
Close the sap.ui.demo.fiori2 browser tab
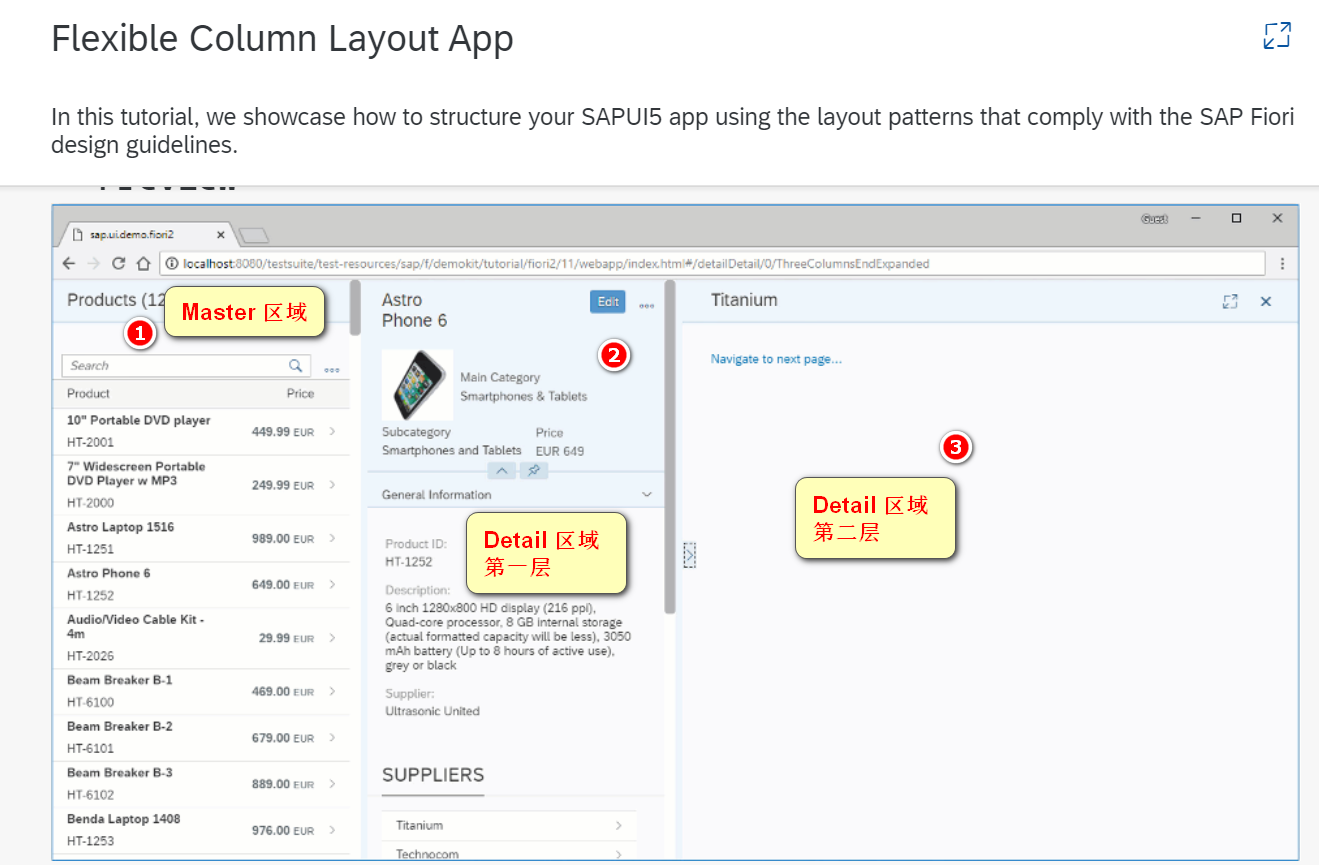pos(220,235)
